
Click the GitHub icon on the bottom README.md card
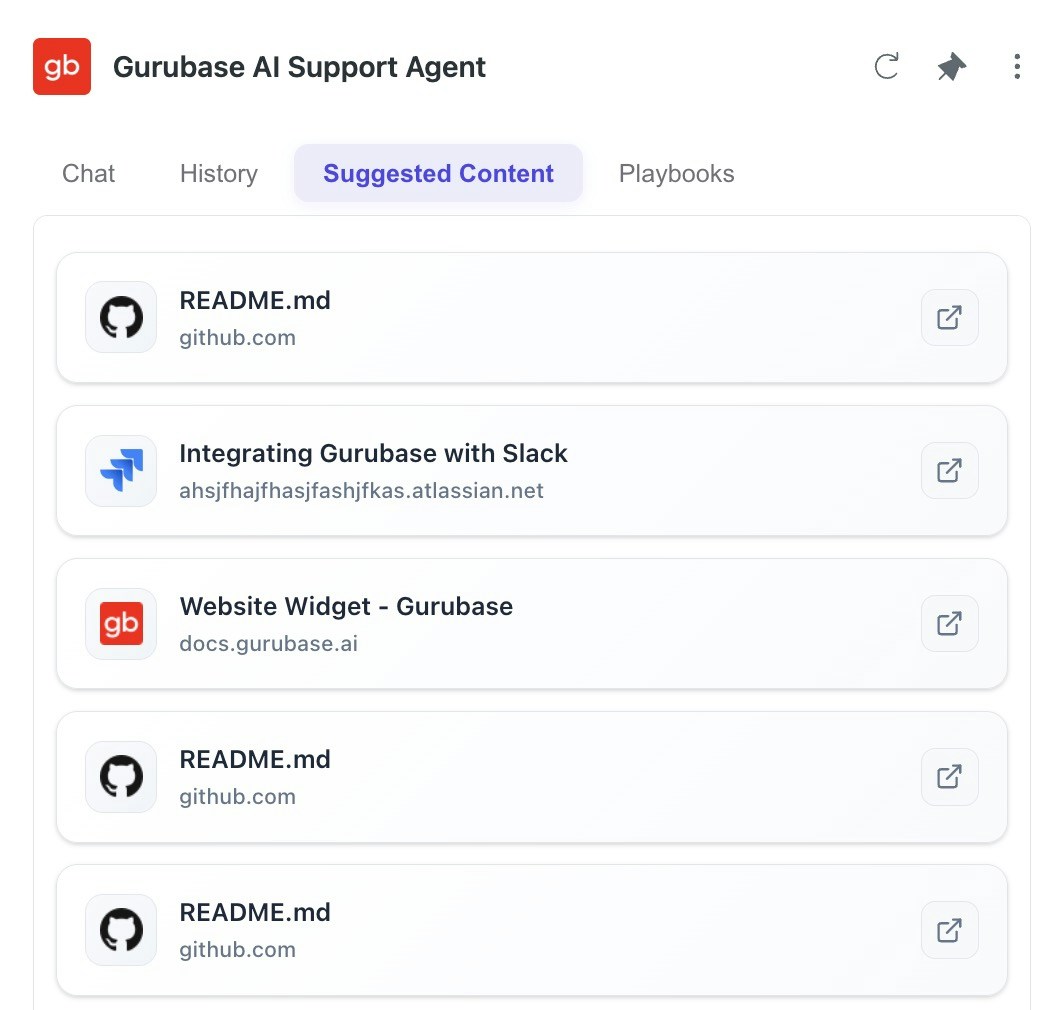pos(120,930)
